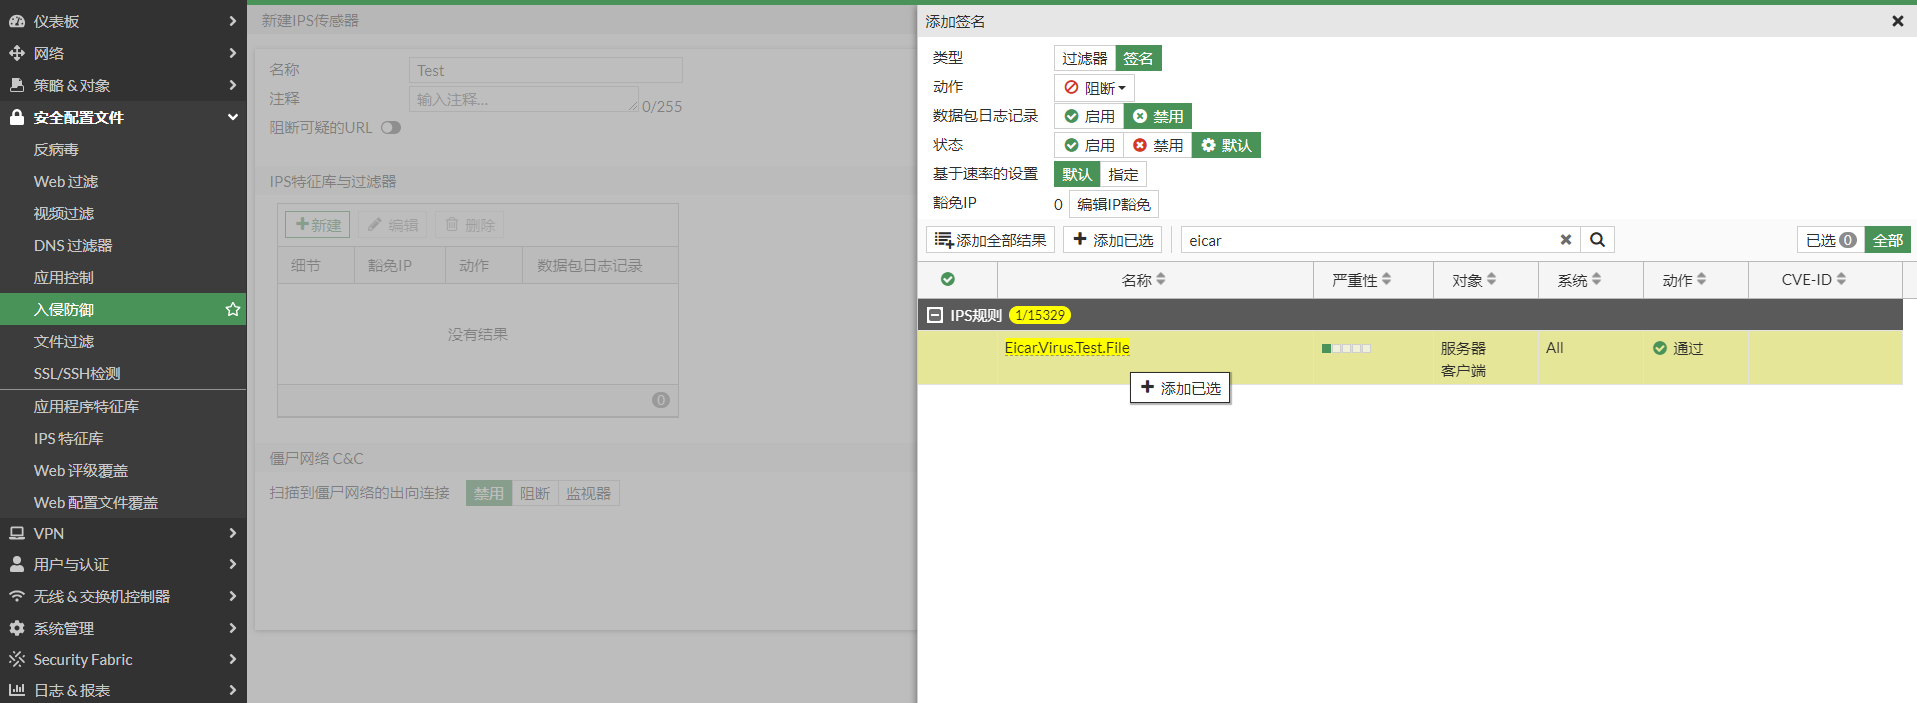Sort by 名称 column arrows
Screen dimensions: 1917x703
1160,280
